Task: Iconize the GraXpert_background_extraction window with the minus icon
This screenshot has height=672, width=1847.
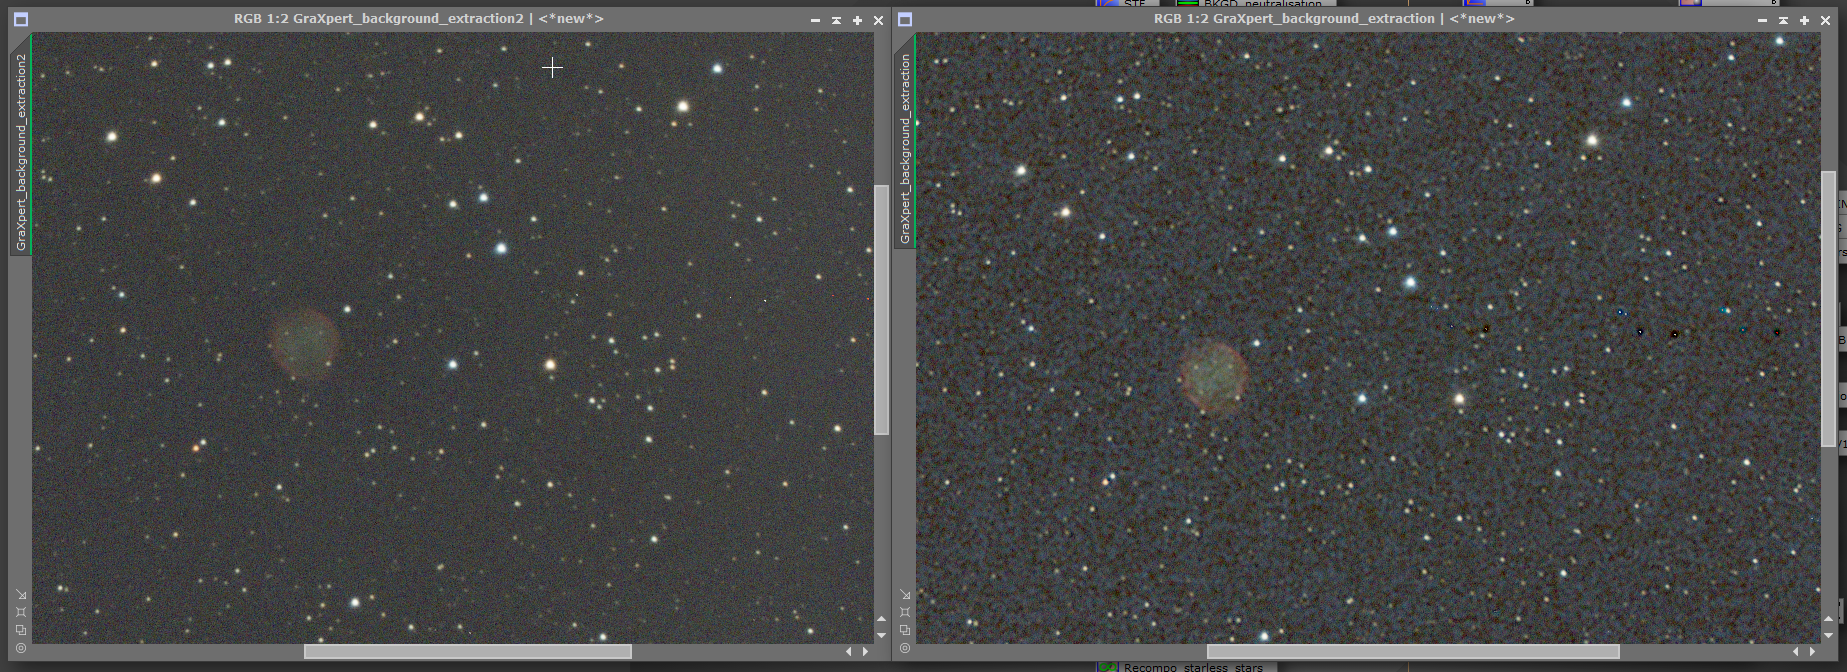Action: (x=1762, y=20)
